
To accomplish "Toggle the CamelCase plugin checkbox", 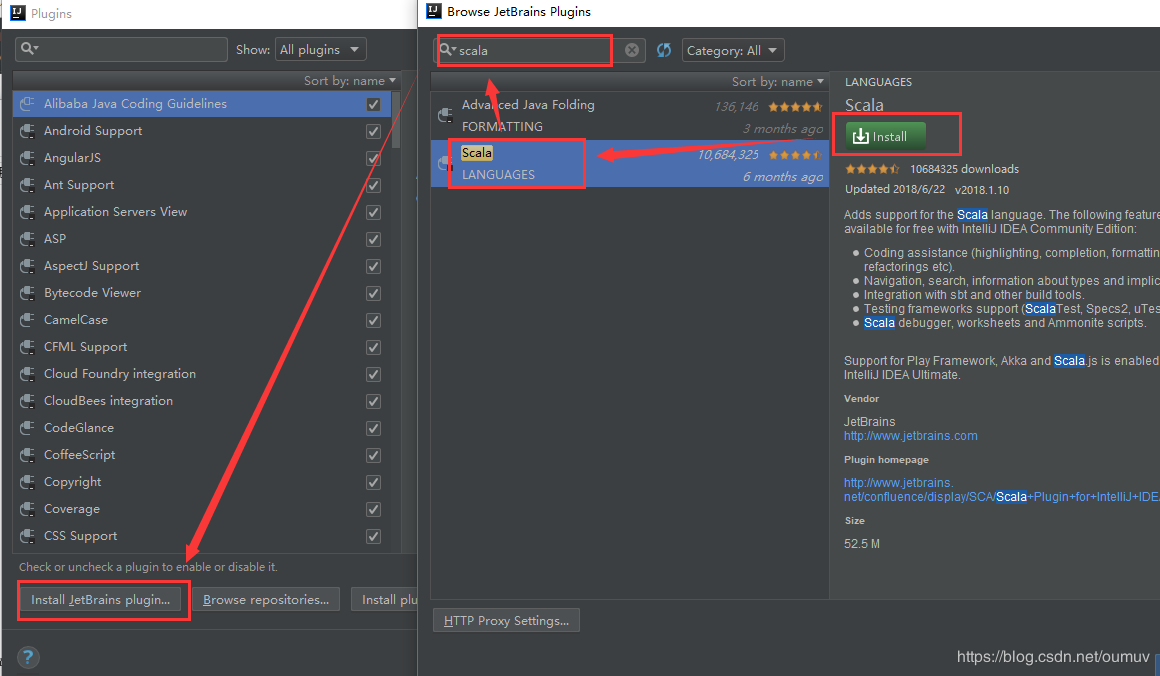I will pos(374,320).
